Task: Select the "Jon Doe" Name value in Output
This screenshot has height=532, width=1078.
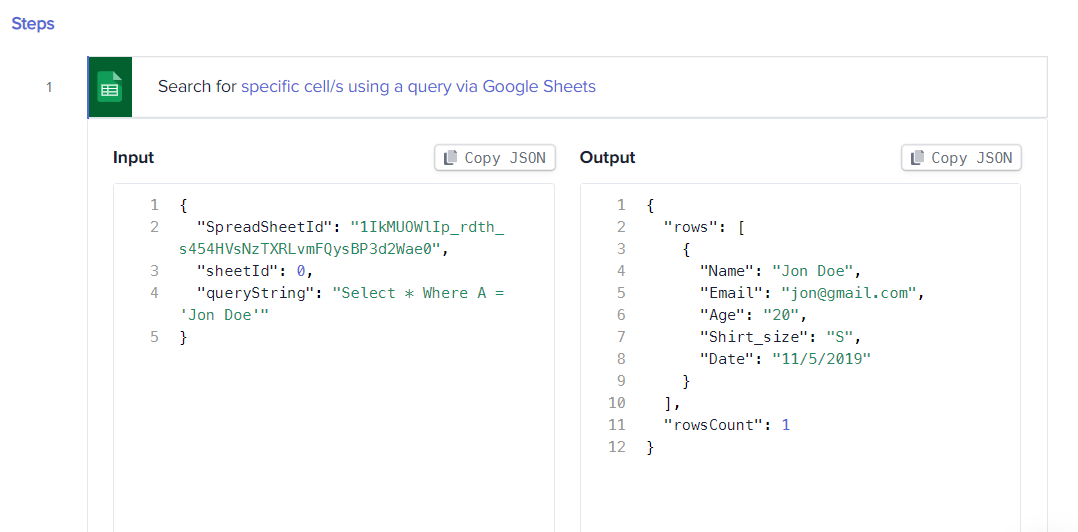Action: coord(812,271)
